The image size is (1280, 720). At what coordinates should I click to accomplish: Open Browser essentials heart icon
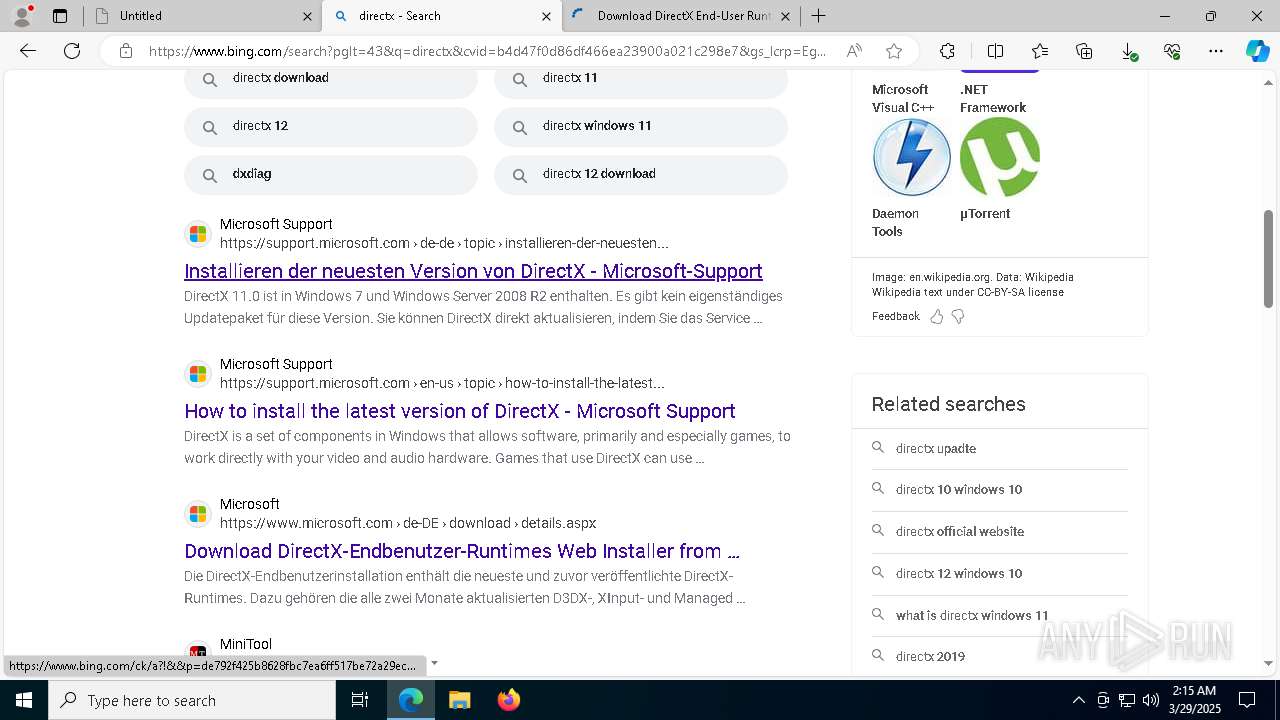point(1172,51)
